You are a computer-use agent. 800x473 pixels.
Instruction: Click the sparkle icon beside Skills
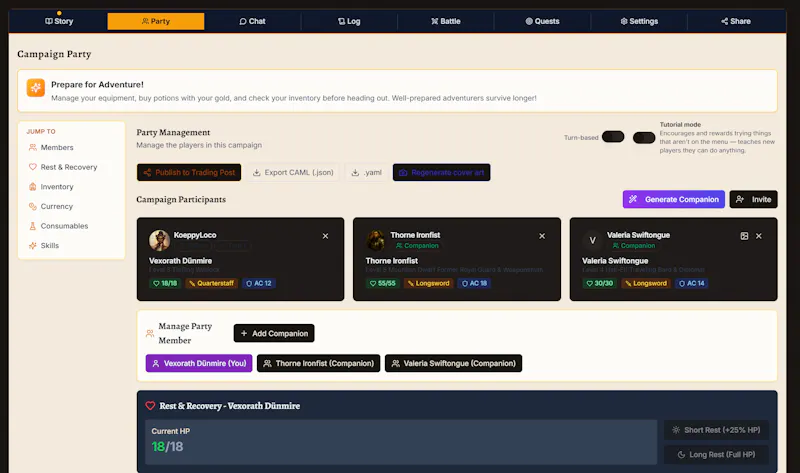pyautogui.click(x=33, y=245)
